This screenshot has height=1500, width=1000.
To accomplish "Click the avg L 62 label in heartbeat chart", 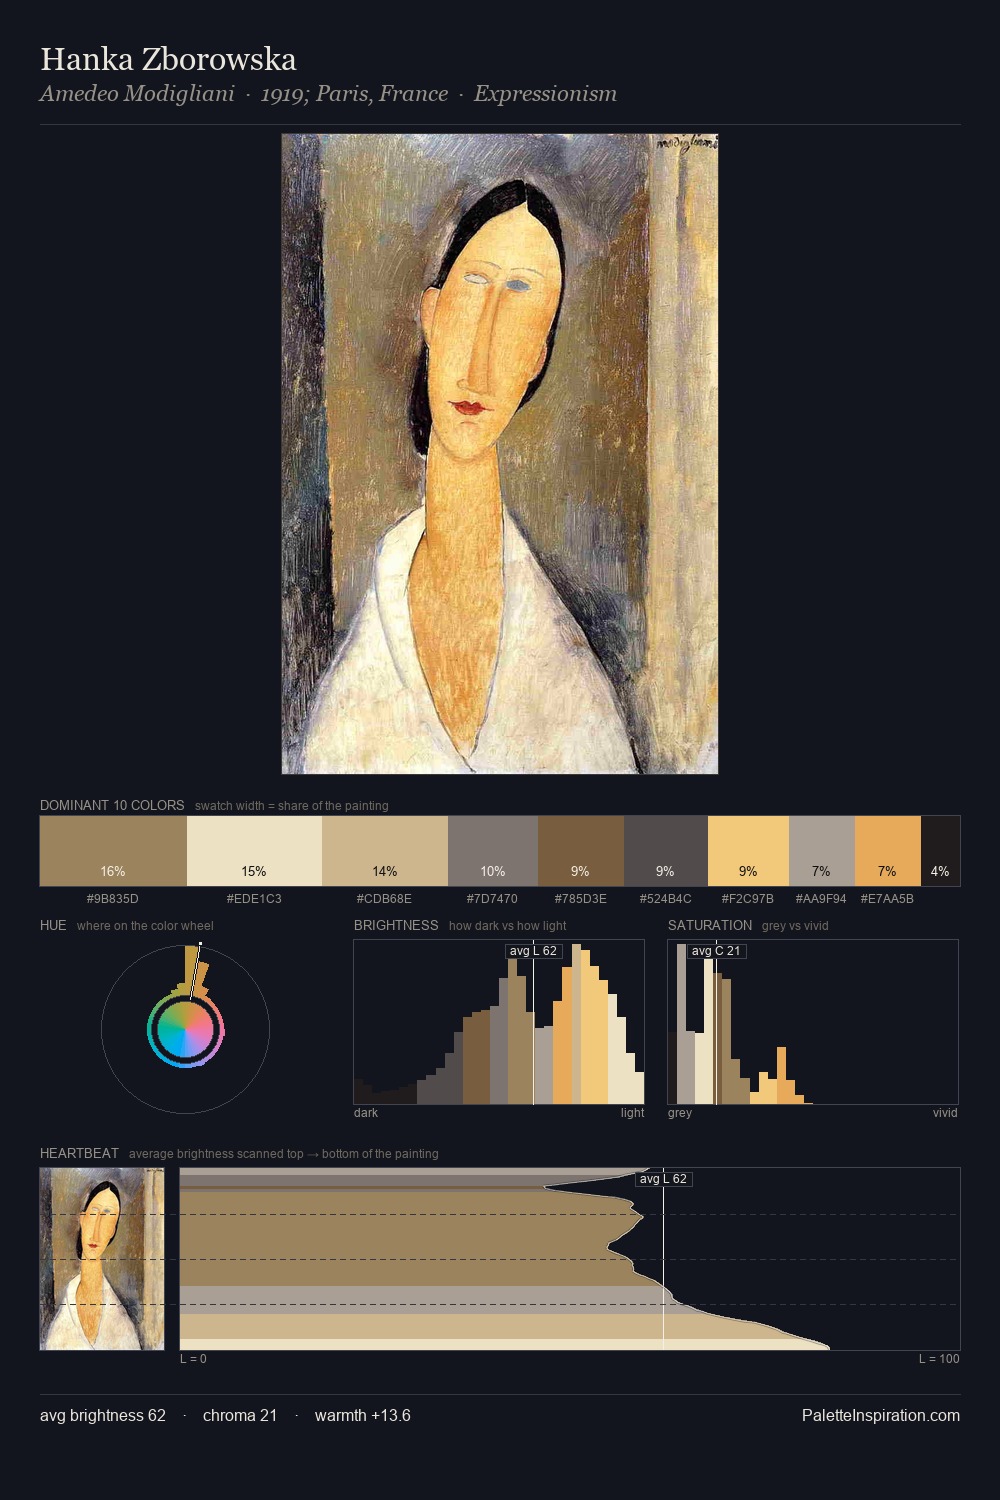I will point(664,1179).
